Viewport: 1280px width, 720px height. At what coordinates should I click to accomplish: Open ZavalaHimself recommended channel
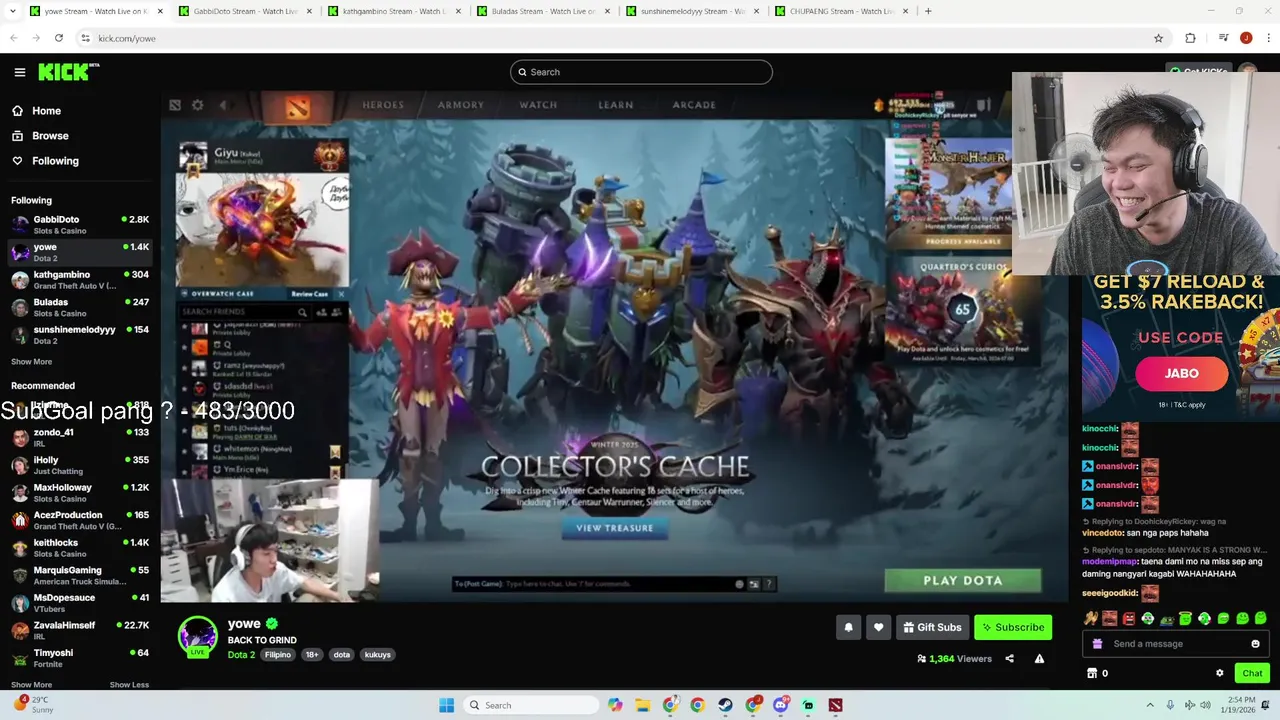pos(80,630)
